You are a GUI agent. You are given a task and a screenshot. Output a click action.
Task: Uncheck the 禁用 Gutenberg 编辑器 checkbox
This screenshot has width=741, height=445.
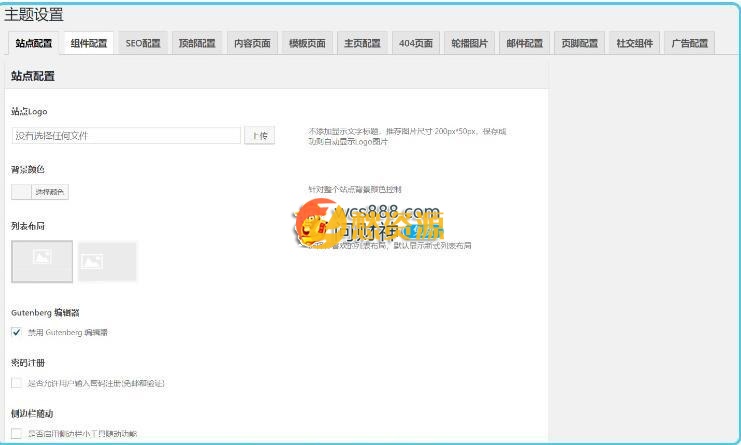pyautogui.click(x=17, y=332)
